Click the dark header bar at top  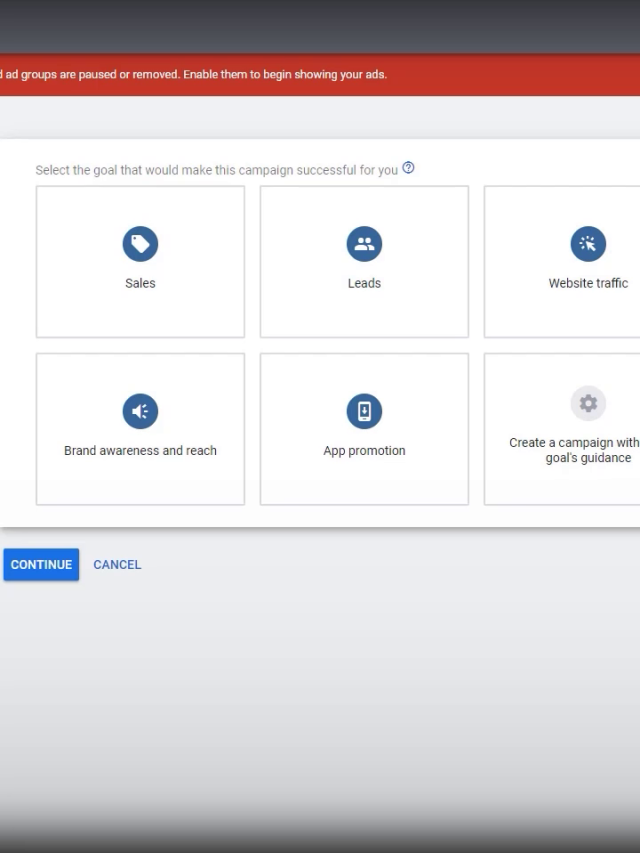point(320,26)
